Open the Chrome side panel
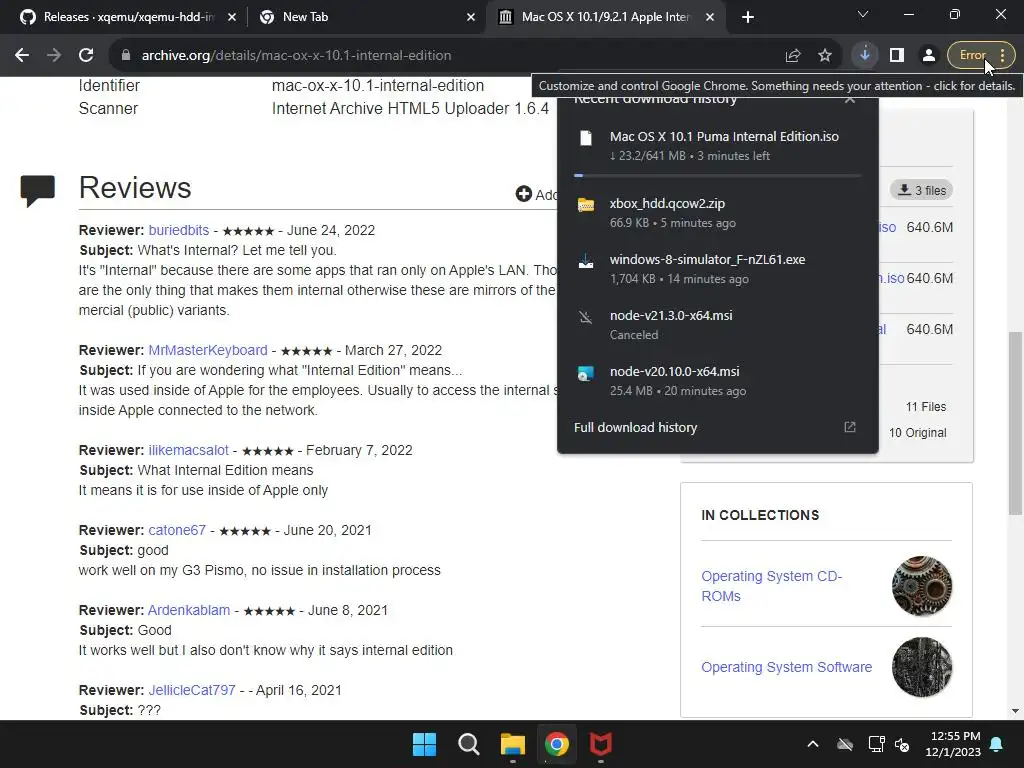Image resolution: width=1024 pixels, height=768 pixels. pyautogui.click(x=897, y=56)
